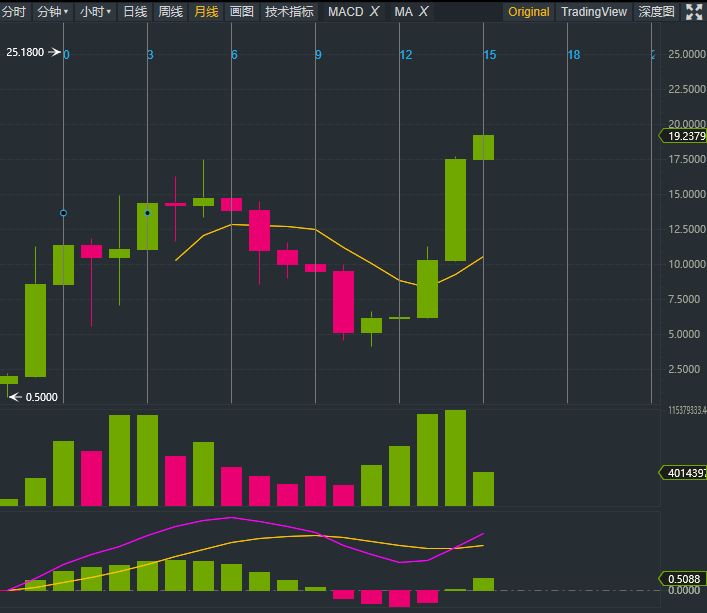Image resolution: width=707 pixels, height=613 pixels.
Task: Switch to the 分时 time-sharing view
Action: click(x=14, y=12)
